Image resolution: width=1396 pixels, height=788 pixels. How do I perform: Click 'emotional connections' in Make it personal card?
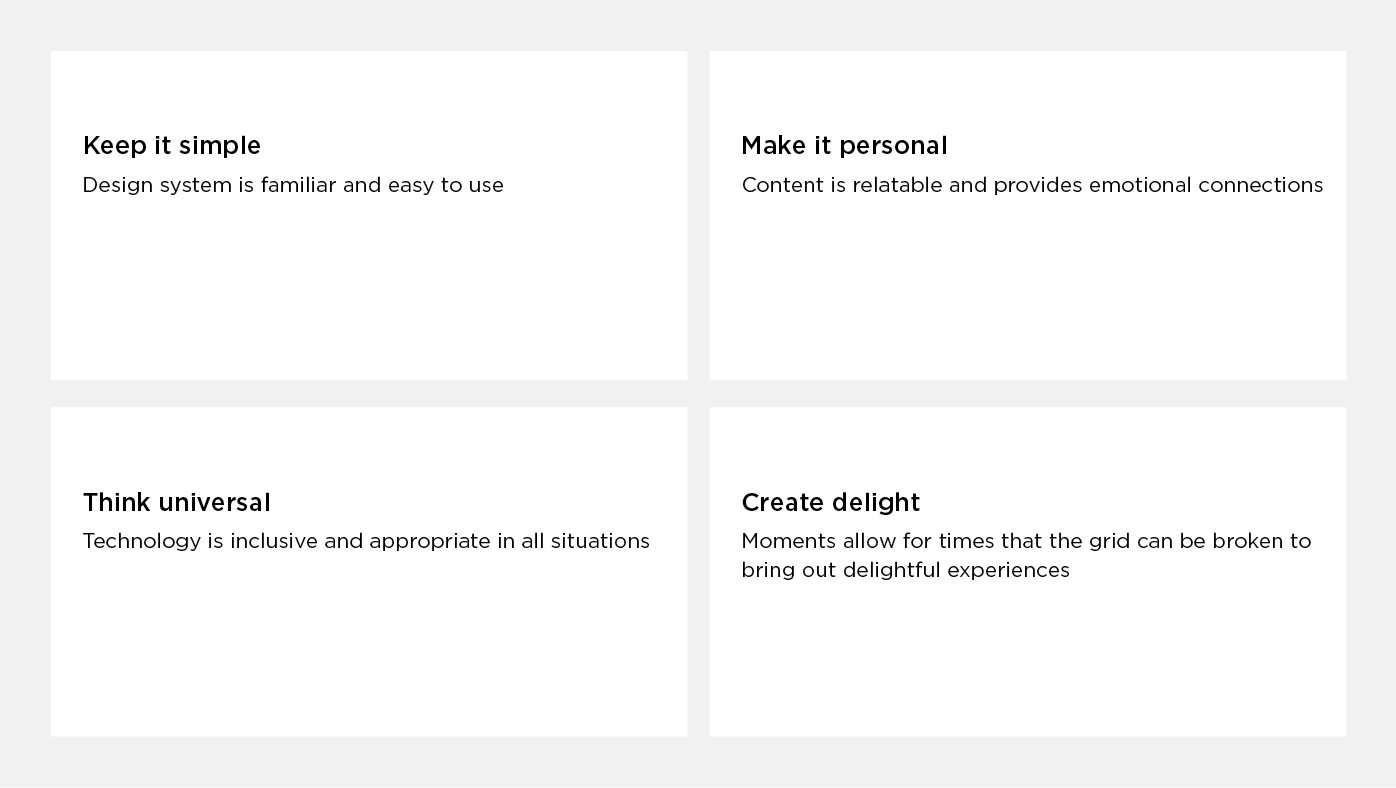(x=1206, y=185)
